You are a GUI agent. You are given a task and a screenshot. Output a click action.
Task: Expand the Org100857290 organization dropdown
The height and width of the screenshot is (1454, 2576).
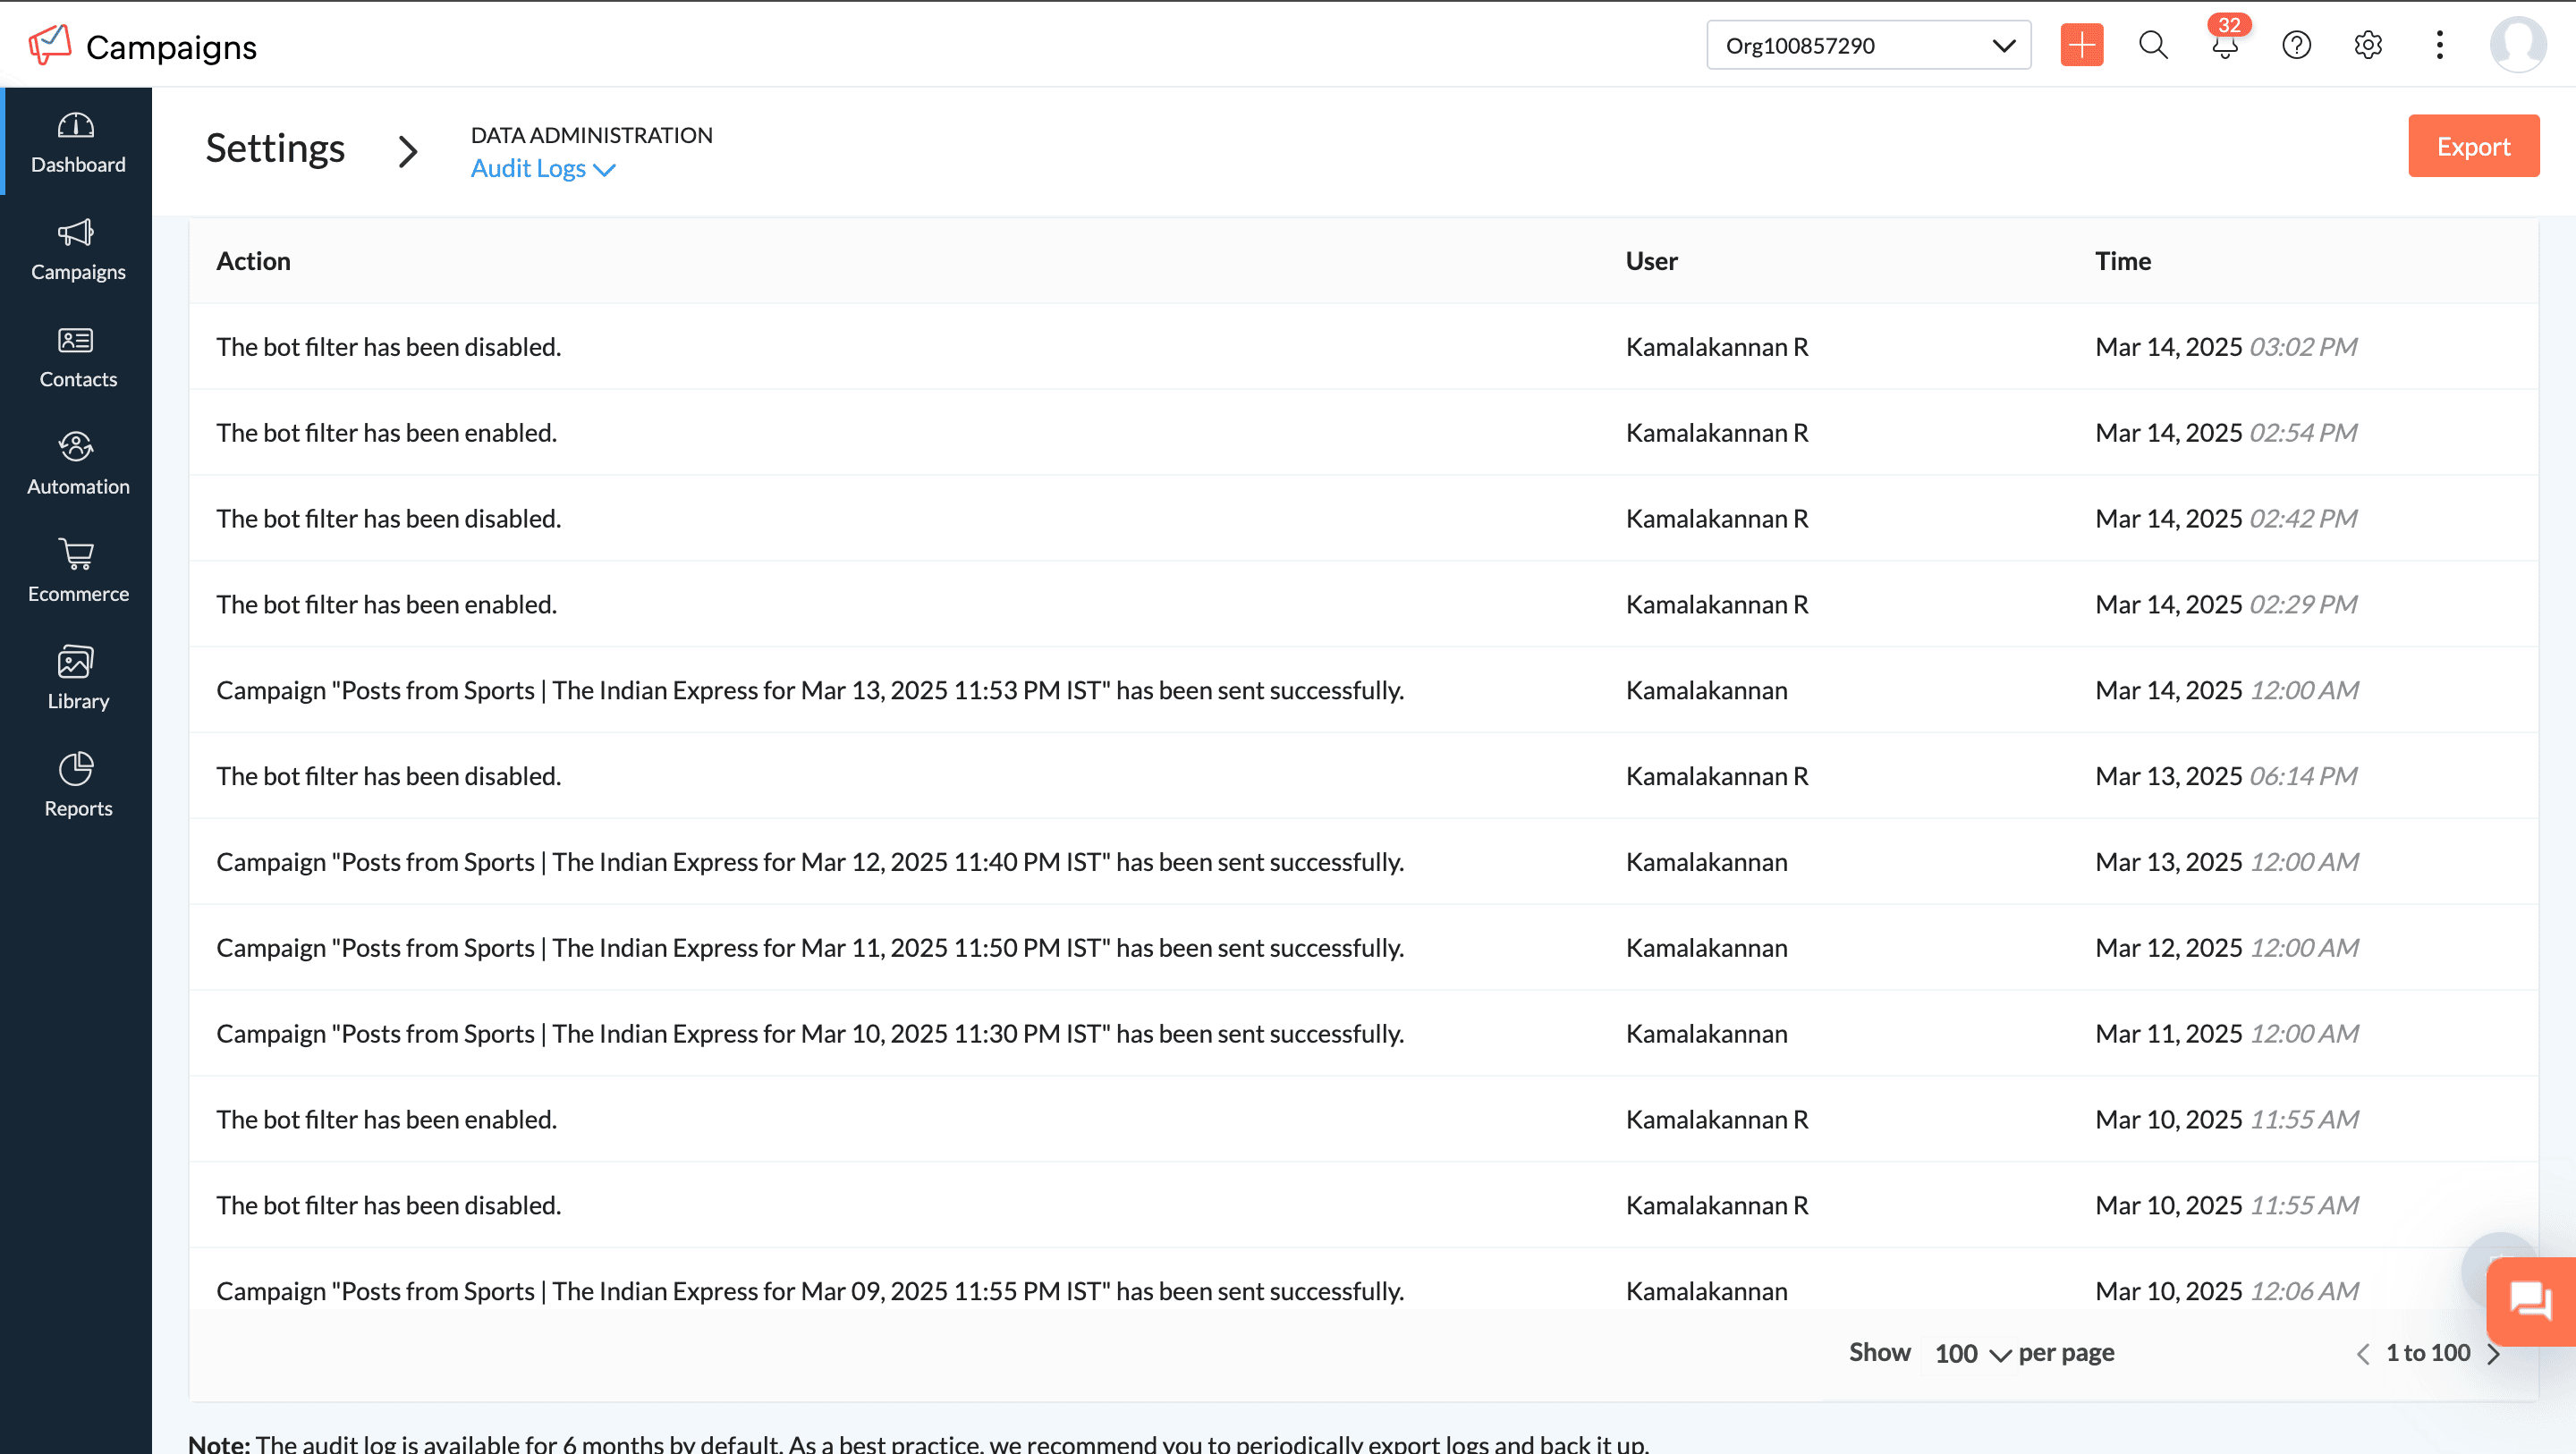tap(1867, 45)
